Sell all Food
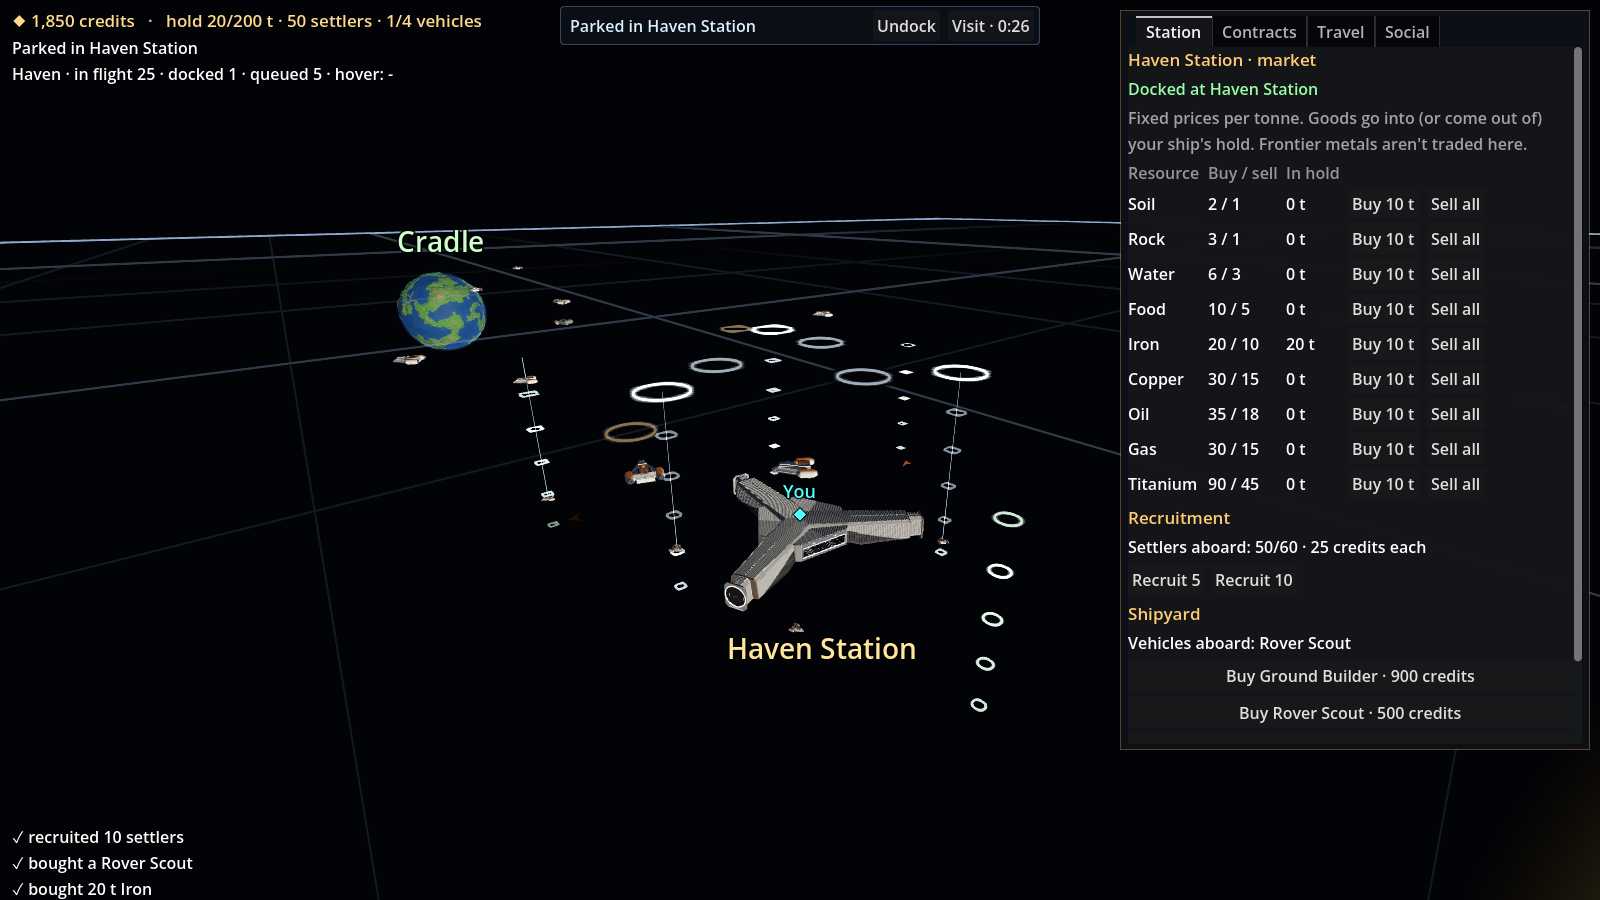This screenshot has height=900, width=1600. (x=1455, y=309)
